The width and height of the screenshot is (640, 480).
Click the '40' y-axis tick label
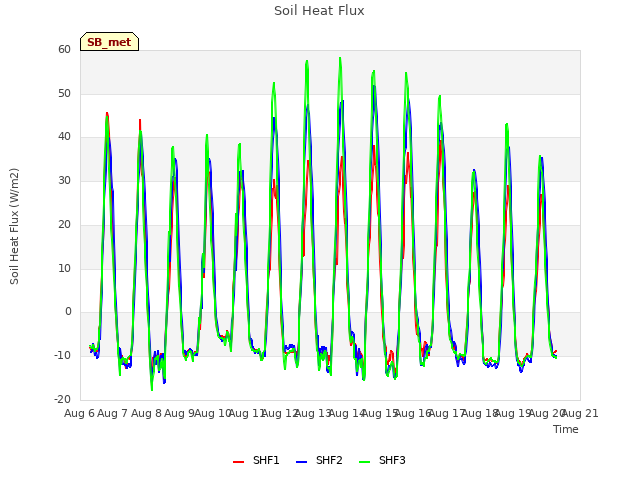point(64,137)
